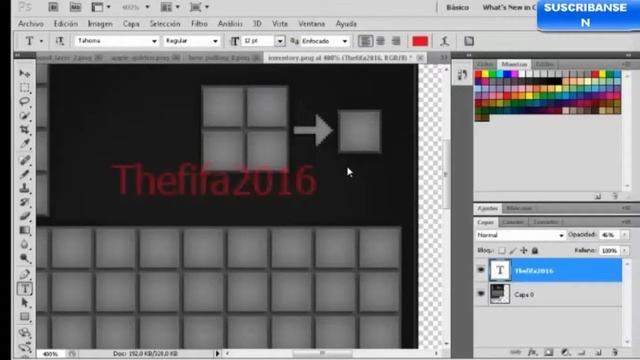Toggle lock transparent pixels
640x360 pixels.
point(502,251)
